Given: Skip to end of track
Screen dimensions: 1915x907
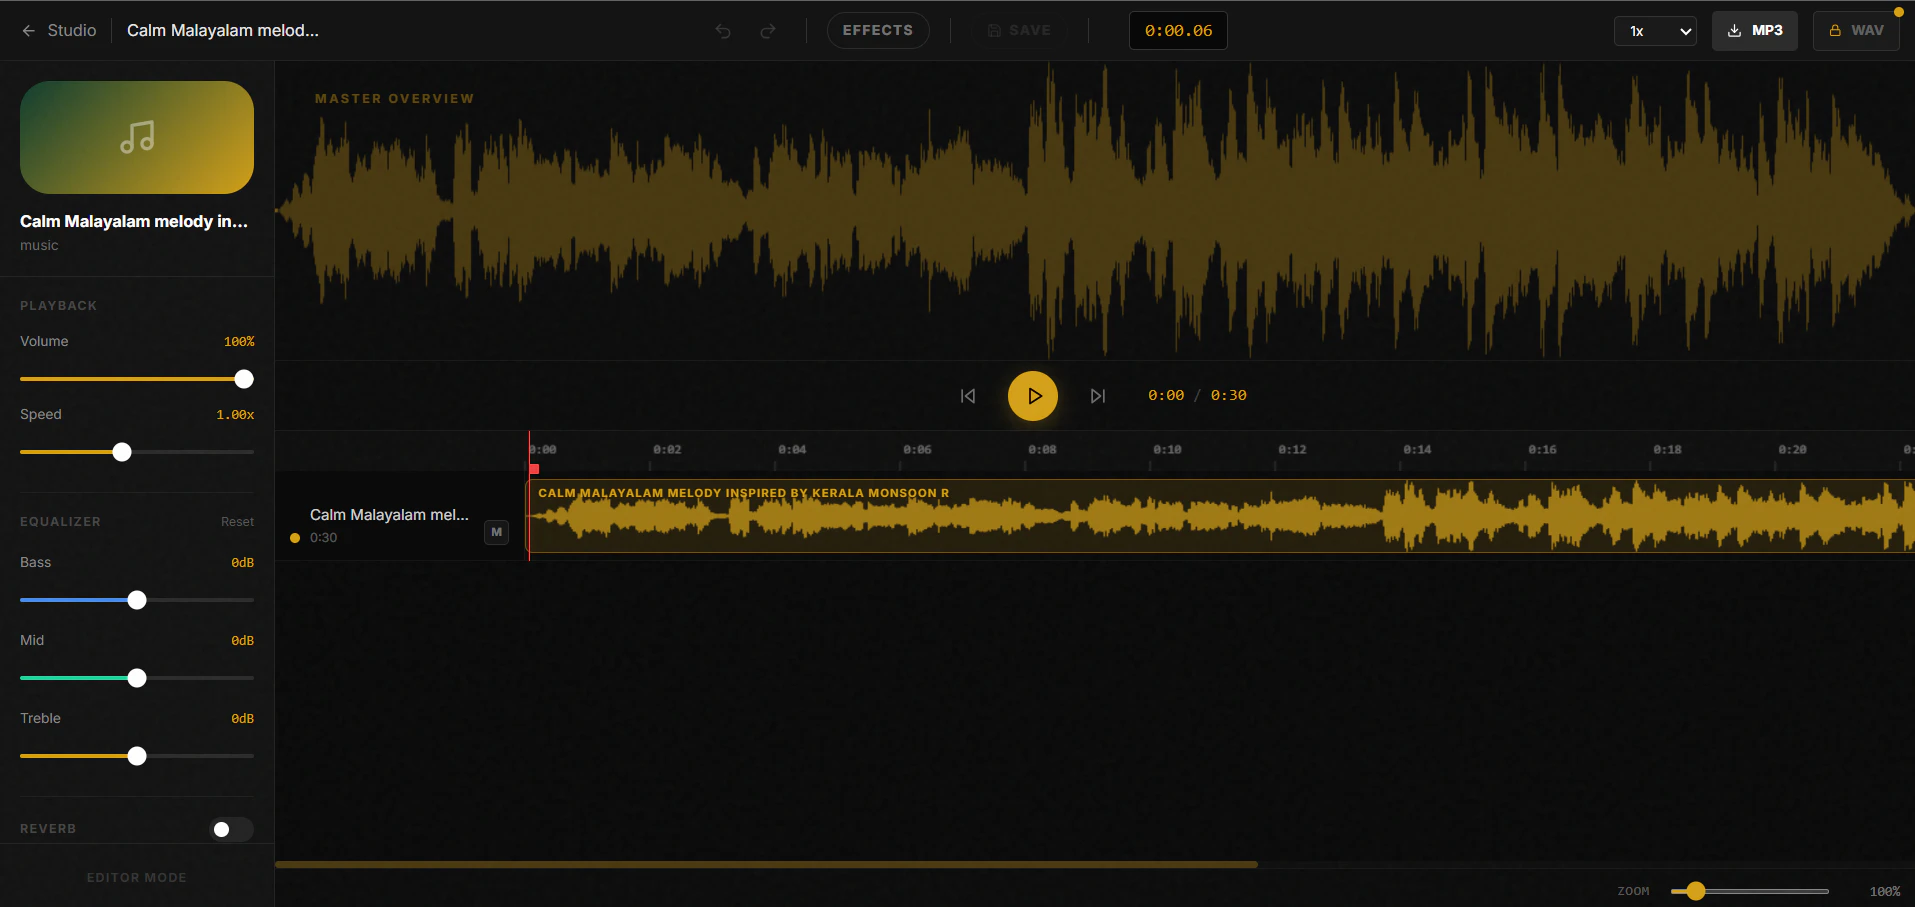Looking at the screenshot, I should tap(1098, 396).
